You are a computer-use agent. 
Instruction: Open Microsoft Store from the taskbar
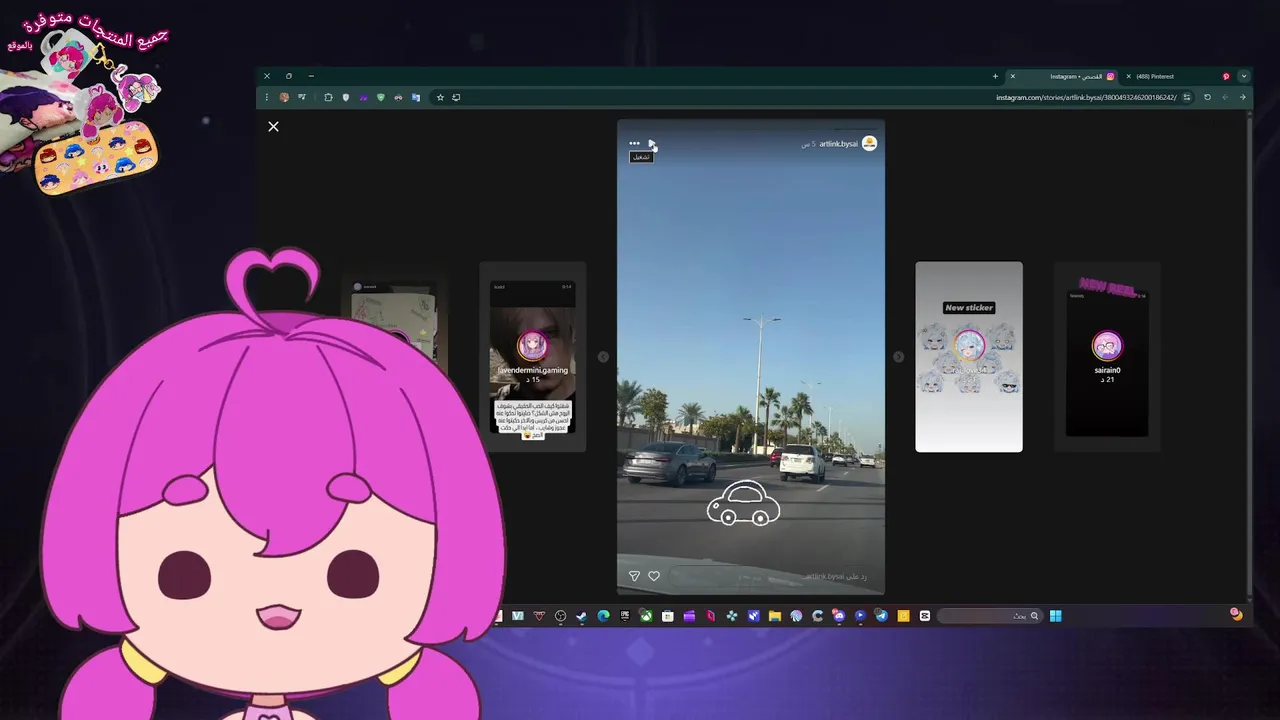tap(668, 616)
